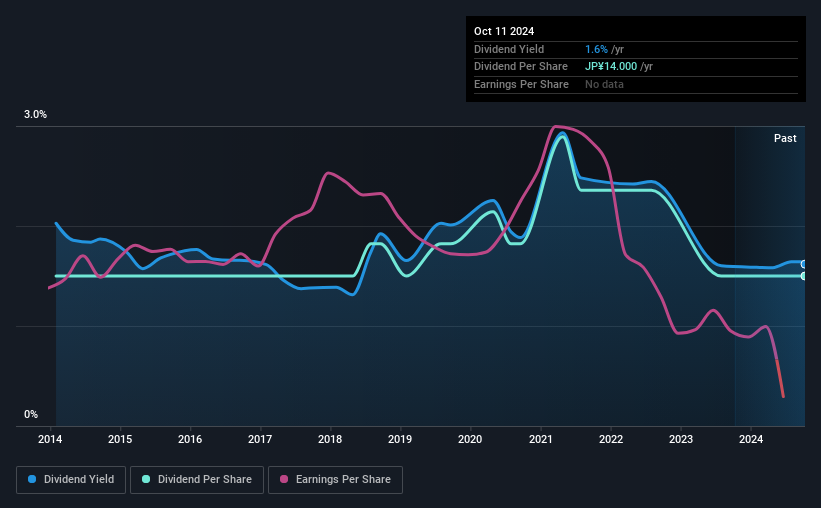The height and width of the screenshot is (508, 821).
Task: Click the No data earnings value
Action: (x=604, y=84)
